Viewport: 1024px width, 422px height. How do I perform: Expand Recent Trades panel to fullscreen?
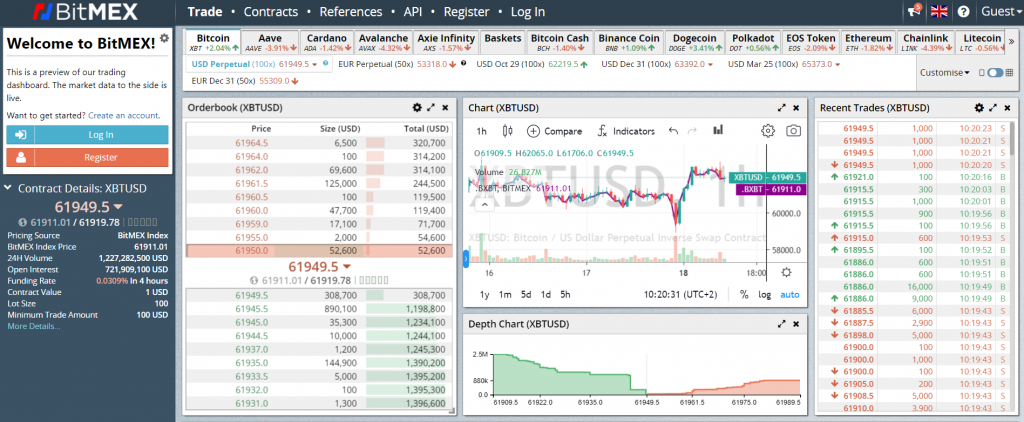point(993,108)
